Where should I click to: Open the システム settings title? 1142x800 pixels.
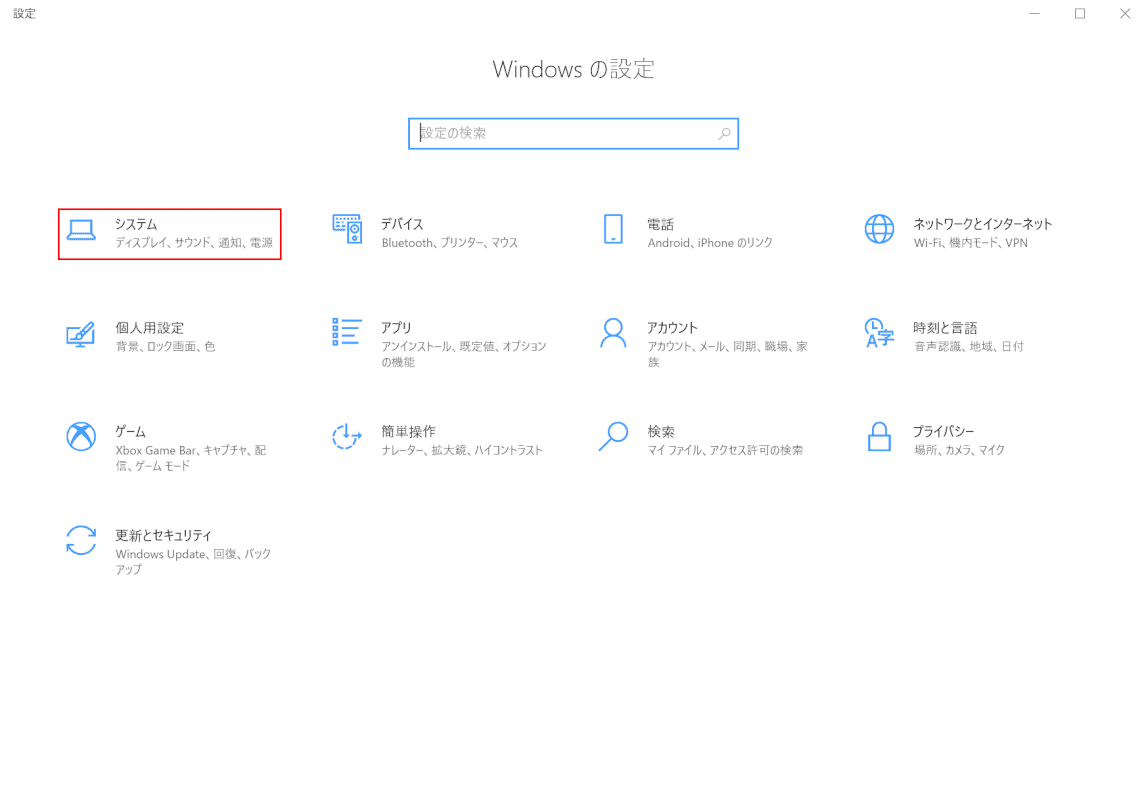click(x=136, y=224)
